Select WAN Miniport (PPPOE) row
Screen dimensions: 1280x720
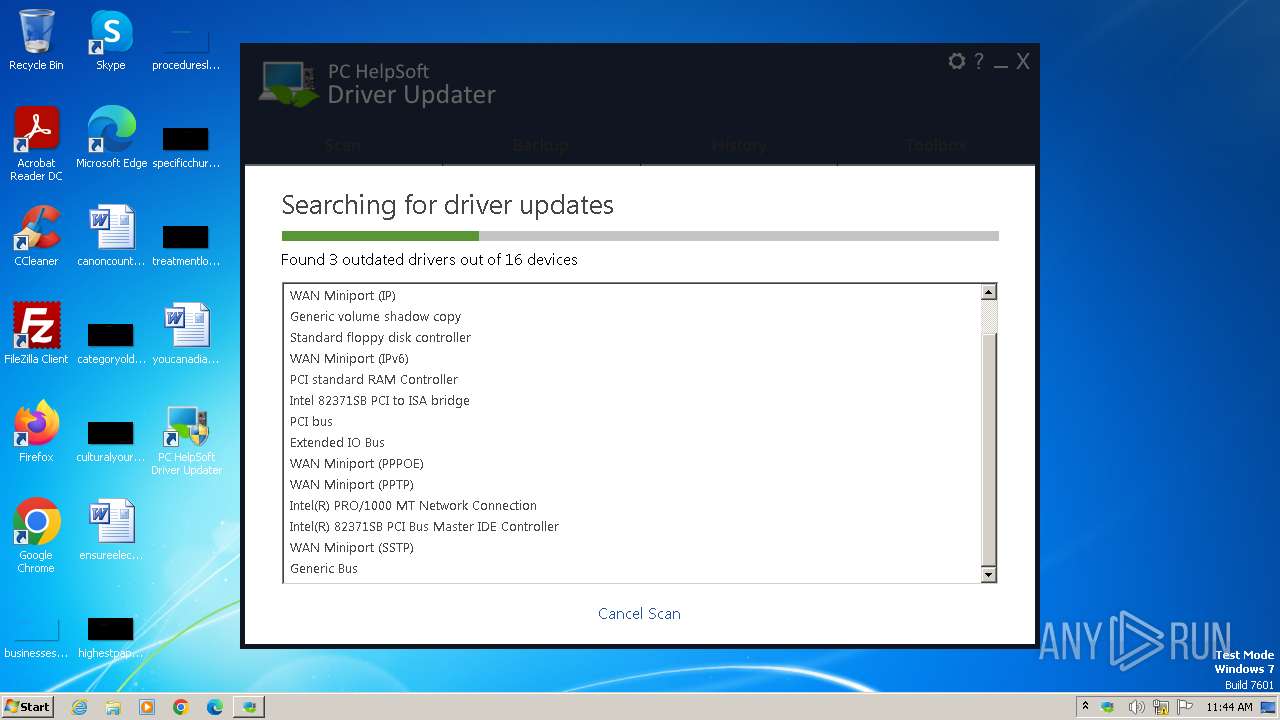632,464
